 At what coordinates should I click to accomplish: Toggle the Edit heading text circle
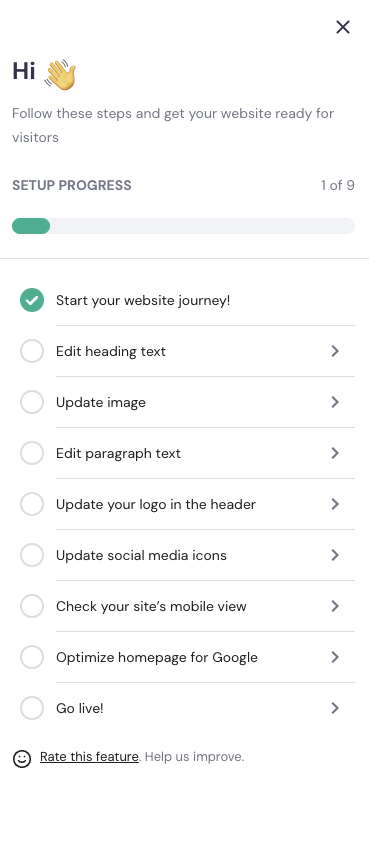point(32,351)
